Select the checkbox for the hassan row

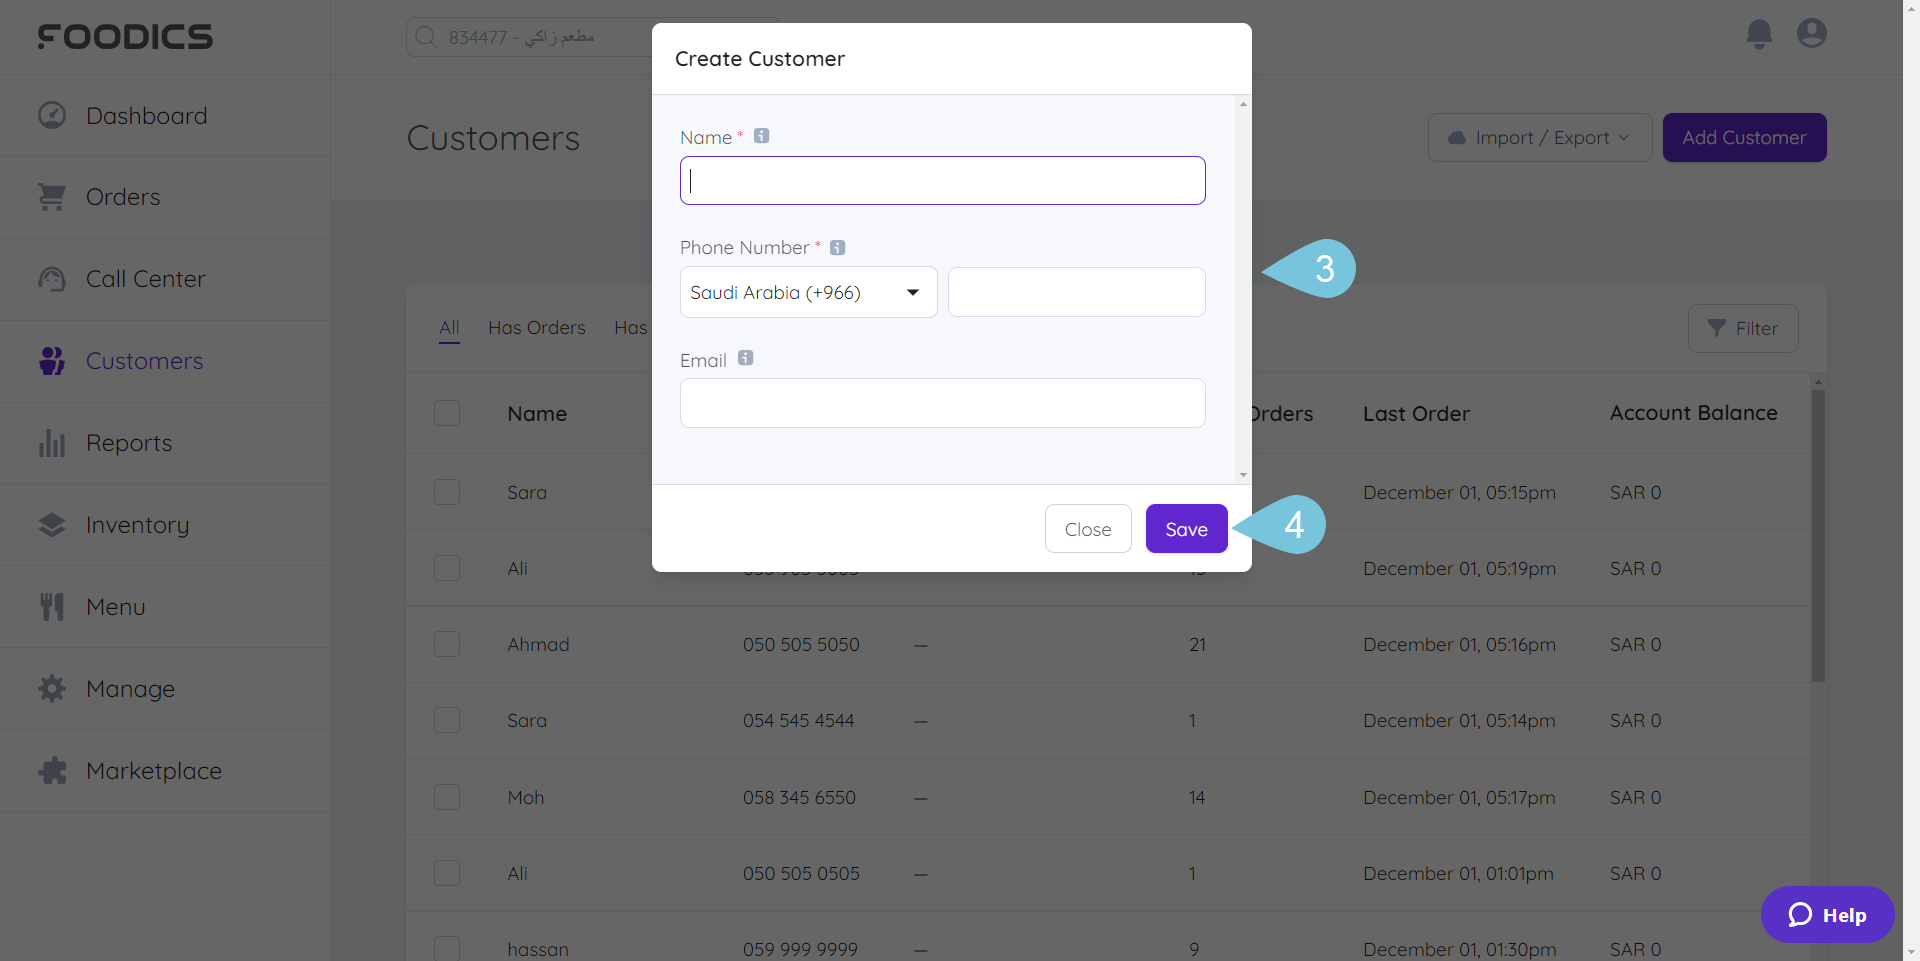point(447,948)
